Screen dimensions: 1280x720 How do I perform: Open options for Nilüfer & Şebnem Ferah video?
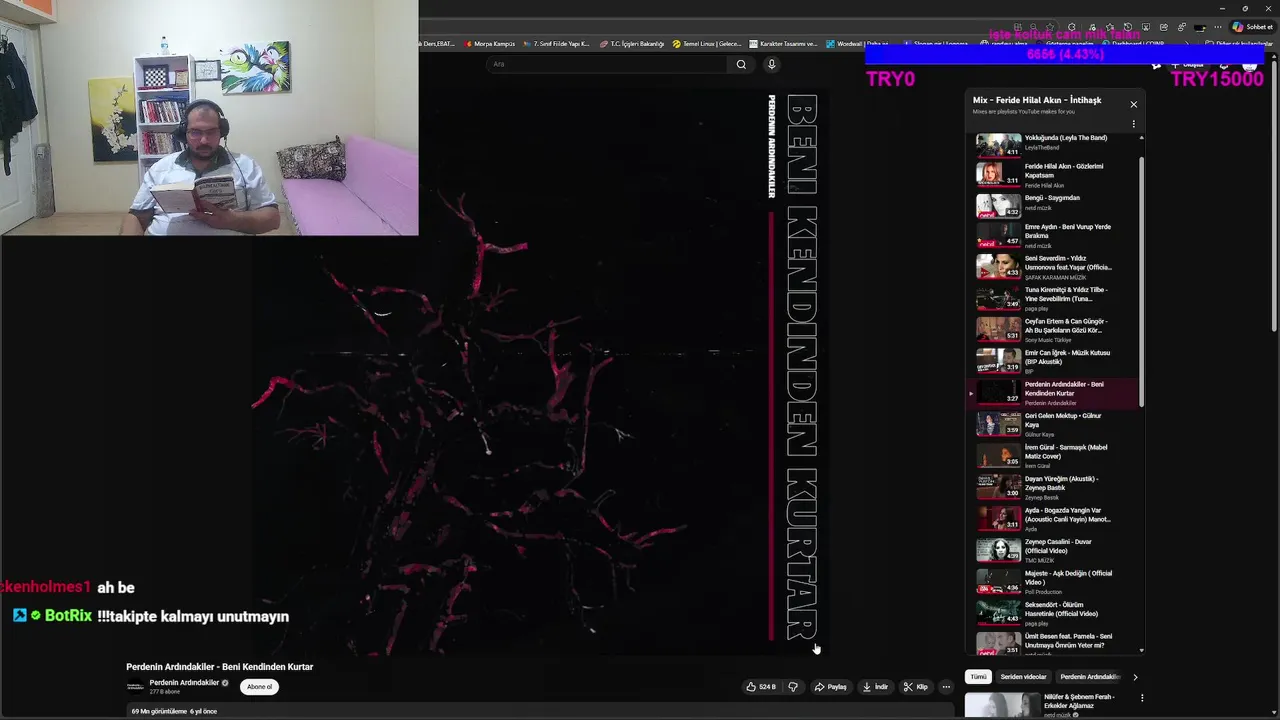[1142, 698]
